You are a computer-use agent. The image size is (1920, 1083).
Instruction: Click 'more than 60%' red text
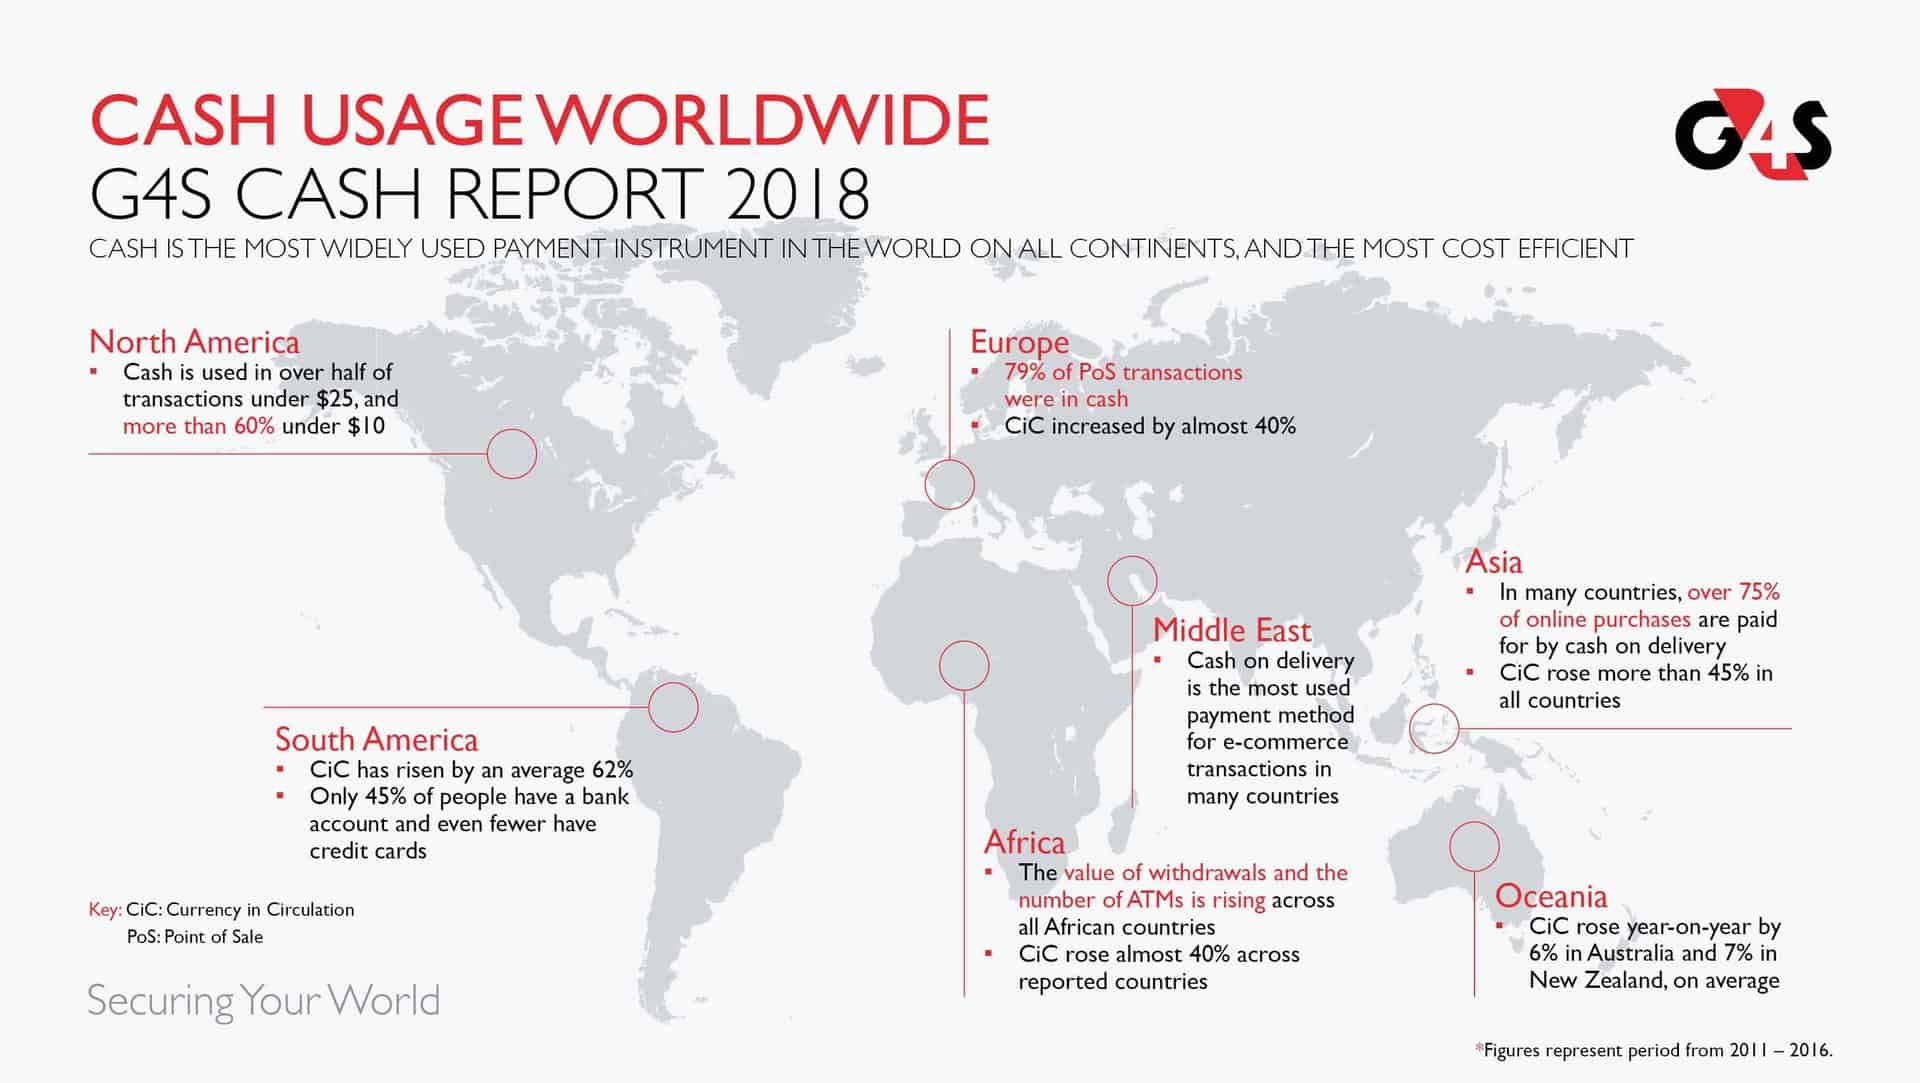pos(198,426)
